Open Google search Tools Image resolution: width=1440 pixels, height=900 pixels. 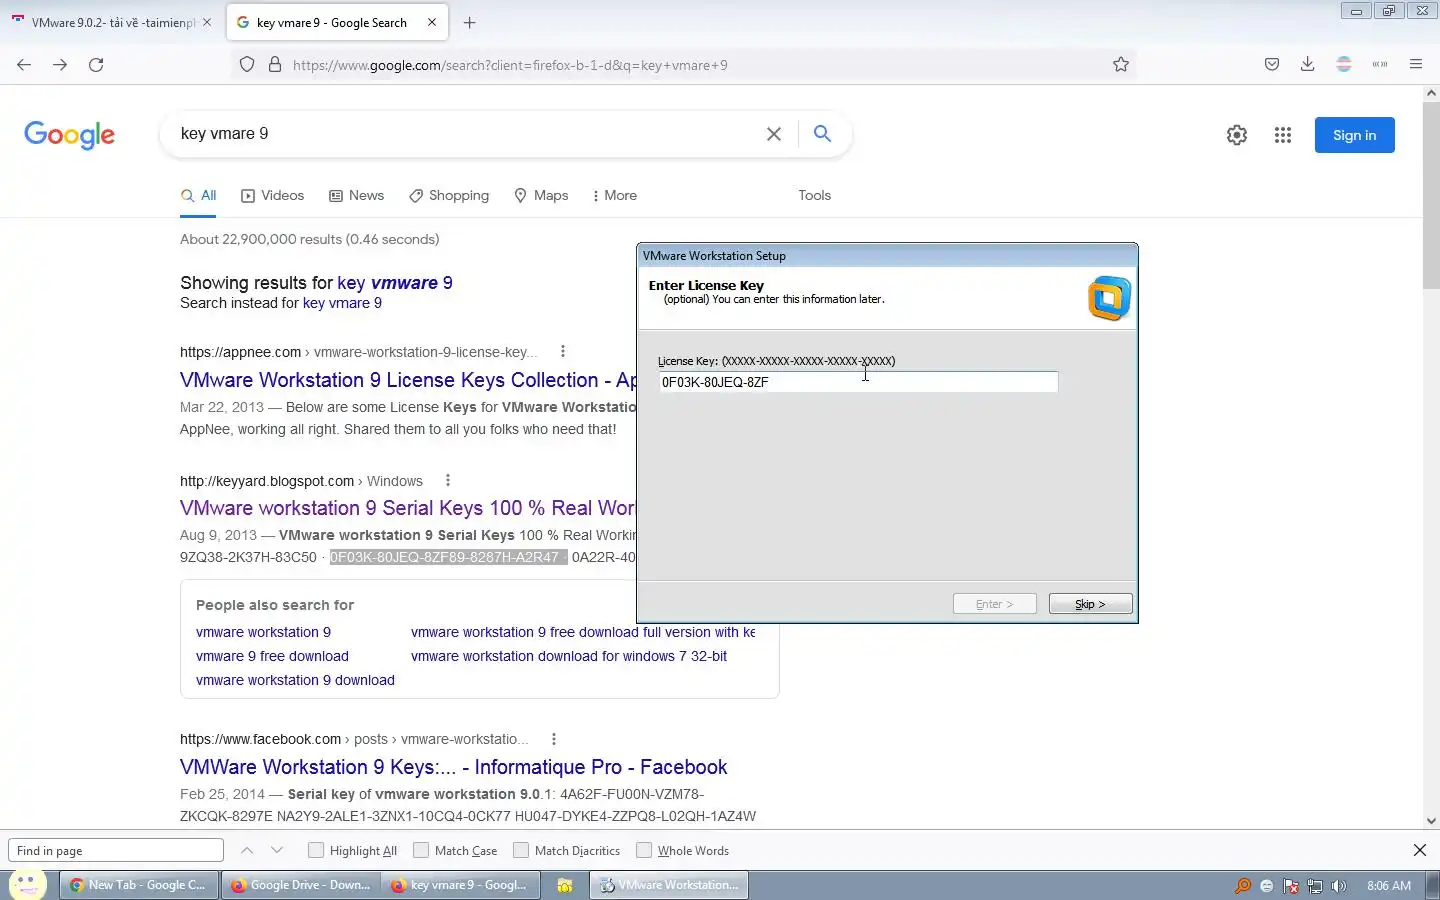click(x=814, y=196)
